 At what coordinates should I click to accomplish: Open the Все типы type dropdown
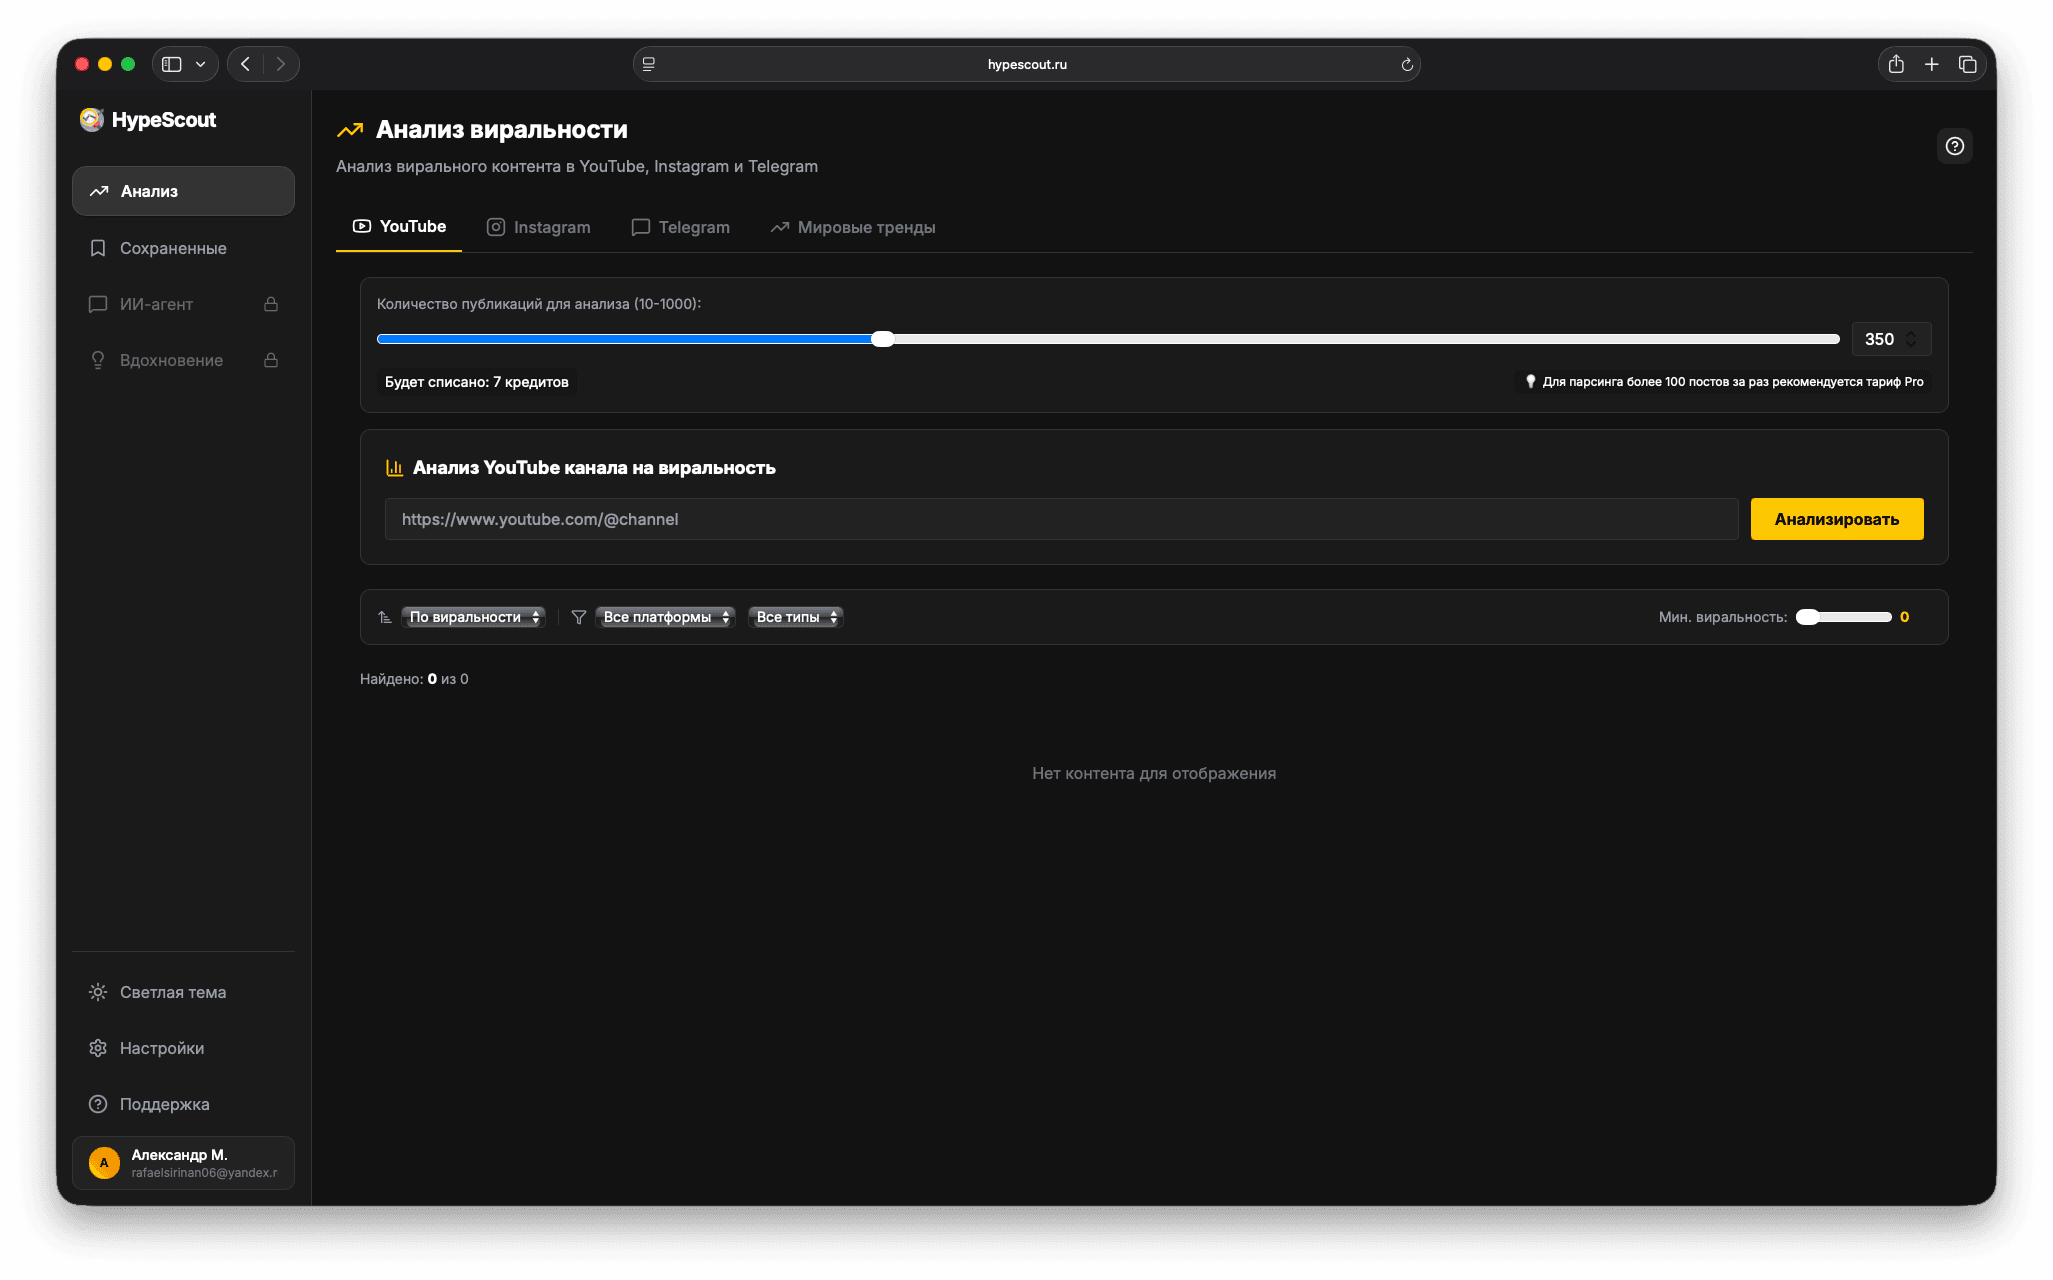click(796, 617)
